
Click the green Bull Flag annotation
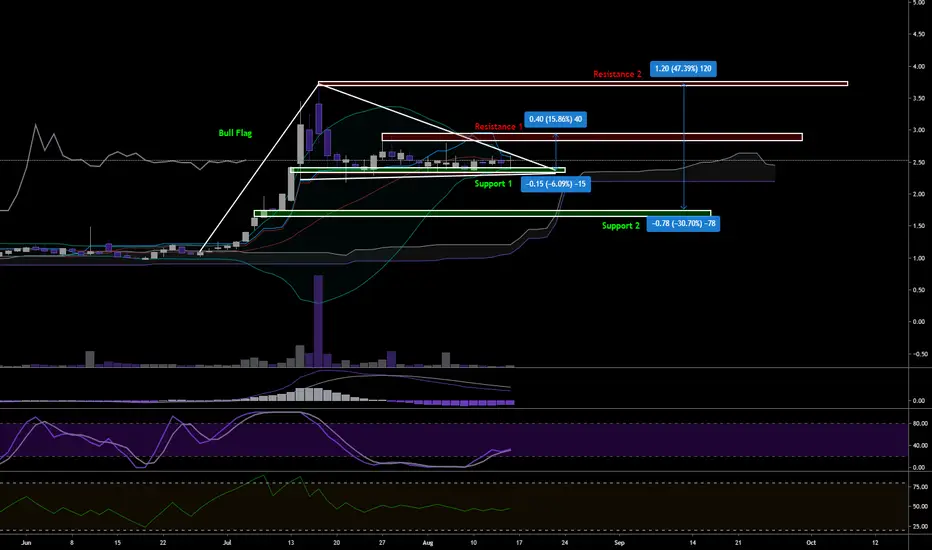(x=235, y=133)
